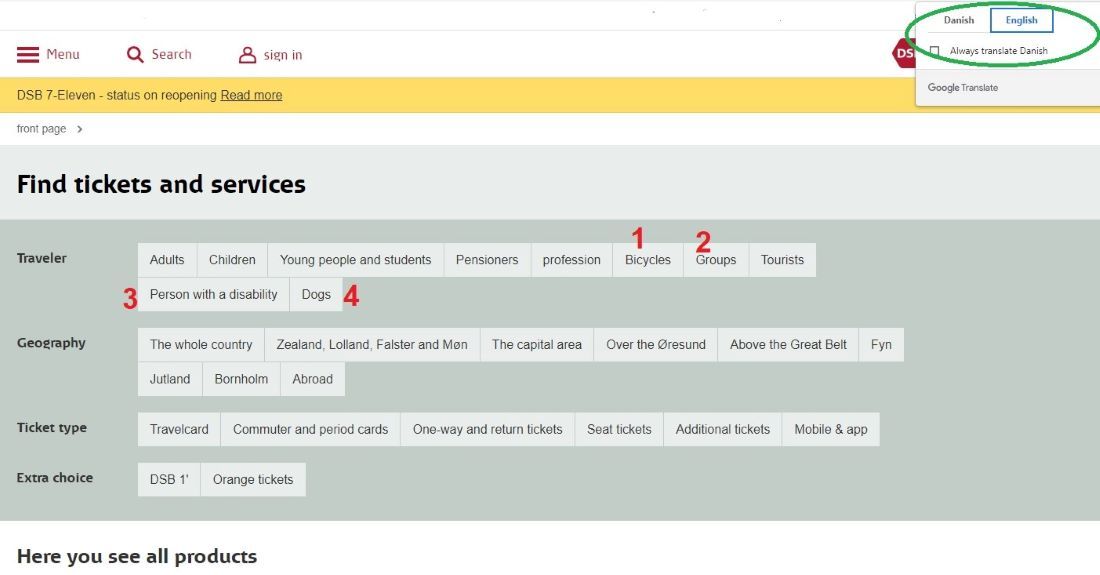The height and width of the screenshot is (575, 1100).
Task: Choose Additional tickets filter
Action: point(723,430)
